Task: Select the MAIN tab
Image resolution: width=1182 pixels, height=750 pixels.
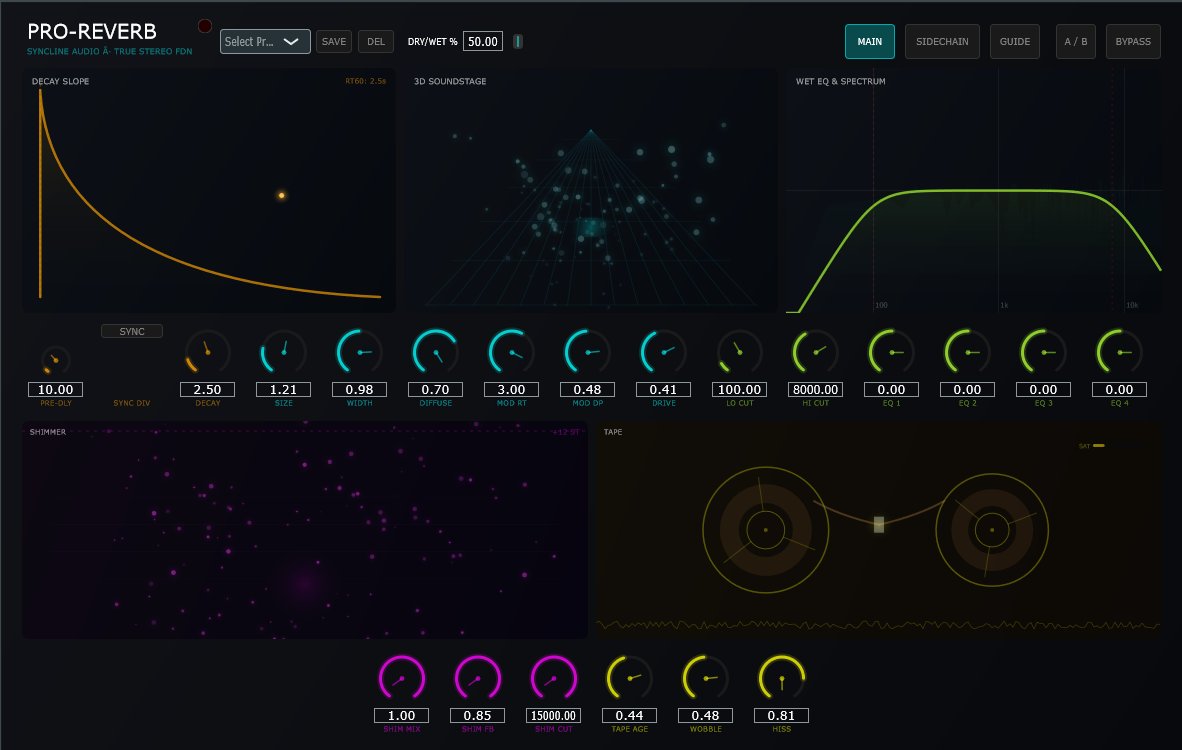Action: tap(869, 41)
